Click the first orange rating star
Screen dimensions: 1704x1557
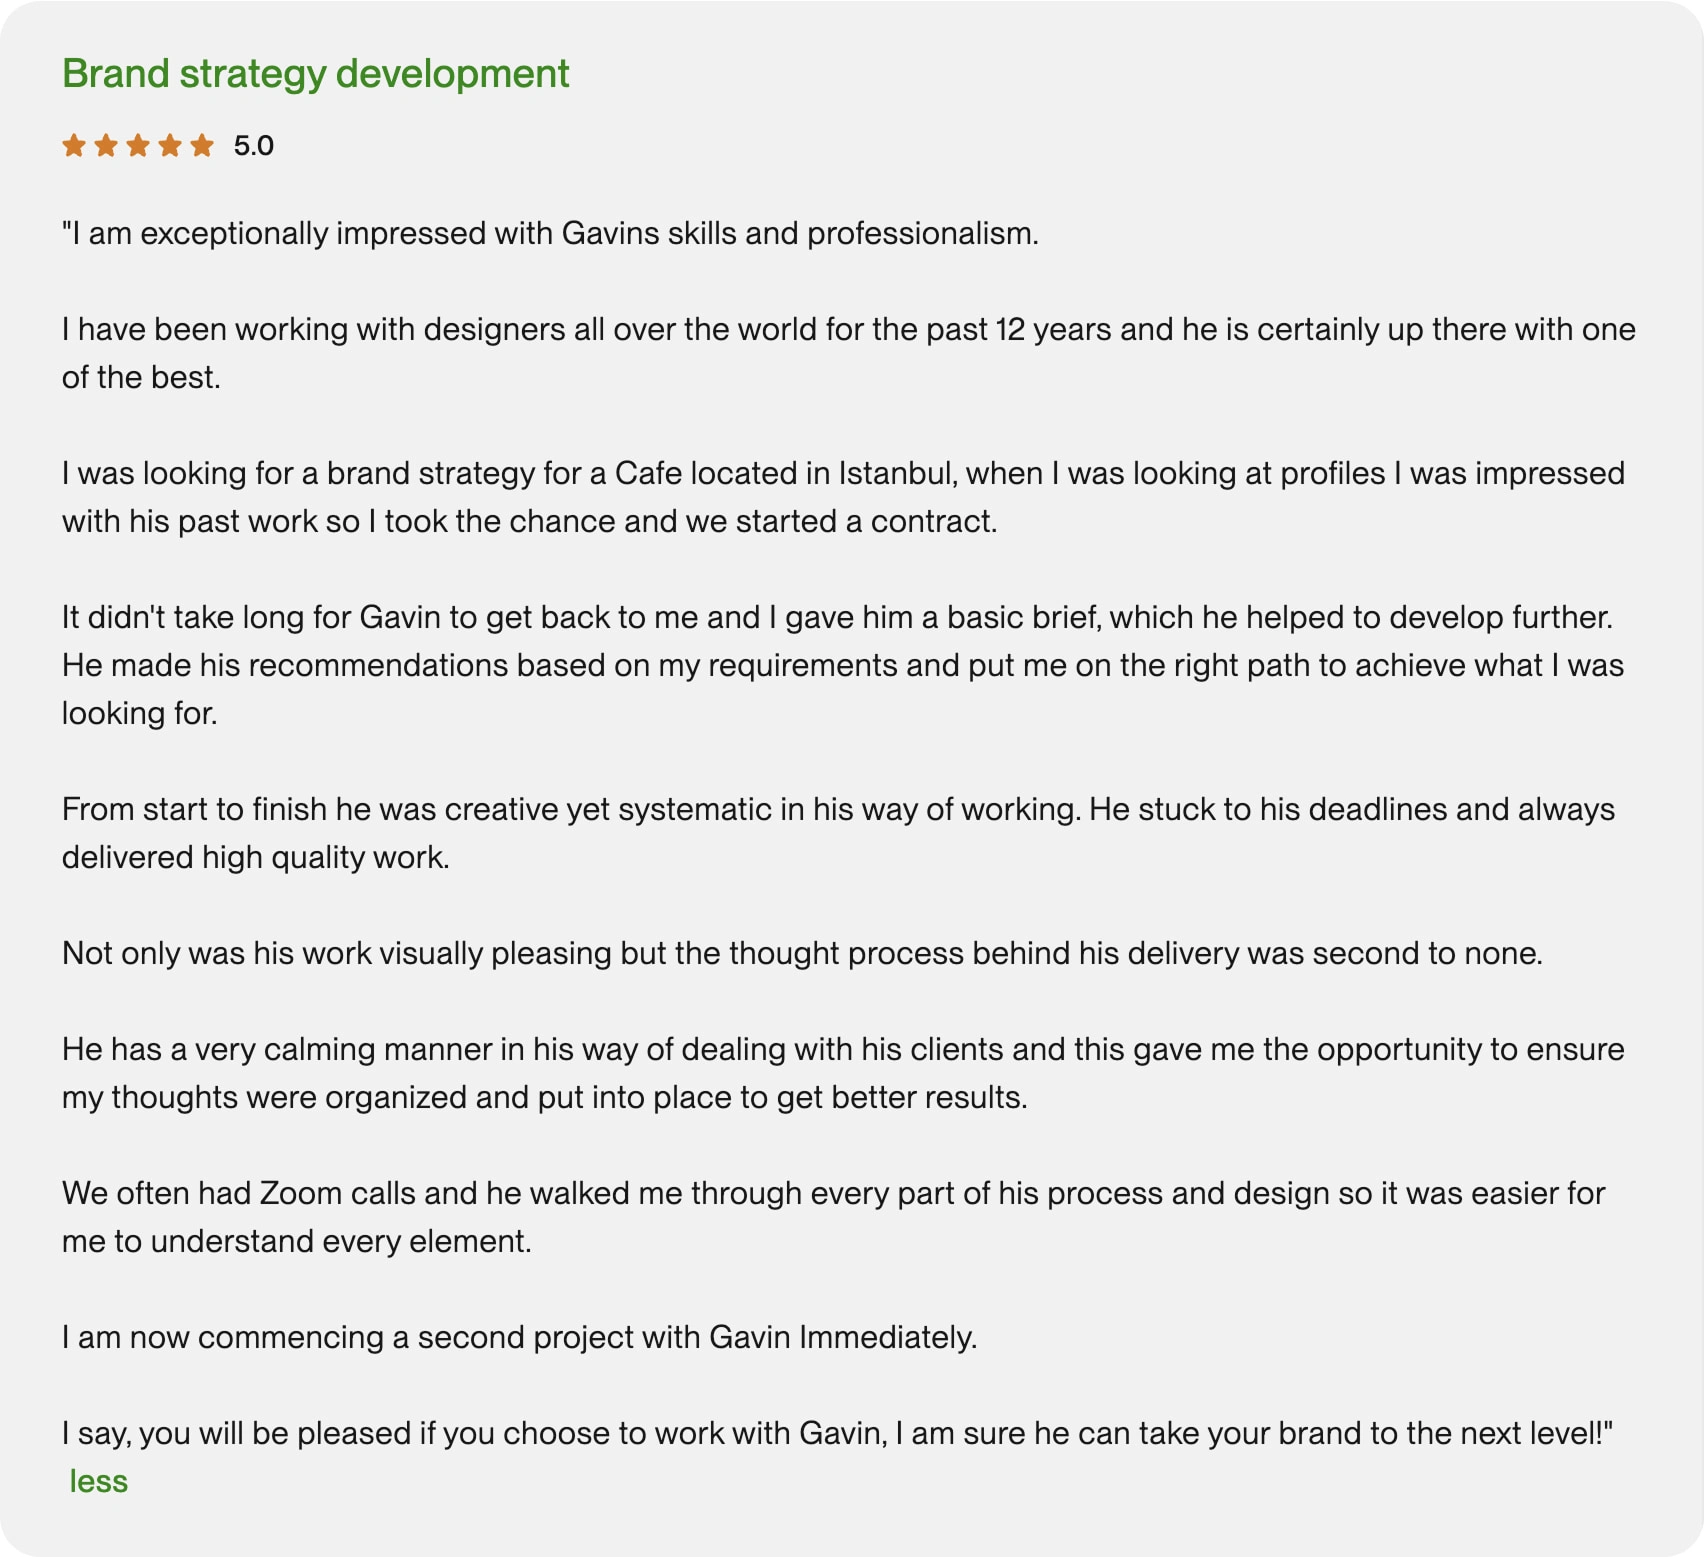click(x=74, y=146)
